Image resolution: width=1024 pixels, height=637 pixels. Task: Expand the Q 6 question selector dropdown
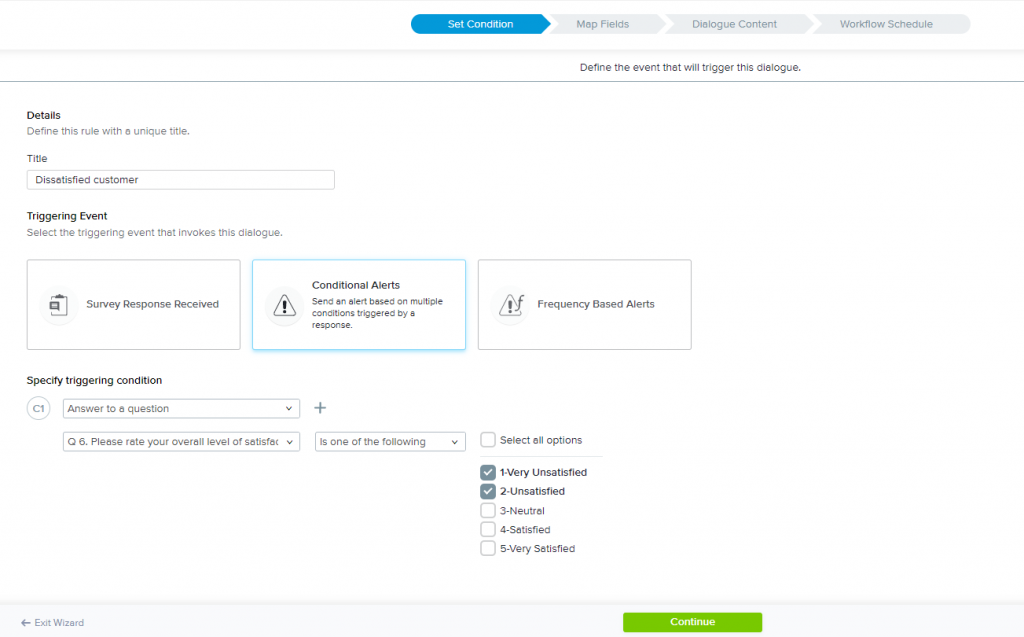coord(181,441)
